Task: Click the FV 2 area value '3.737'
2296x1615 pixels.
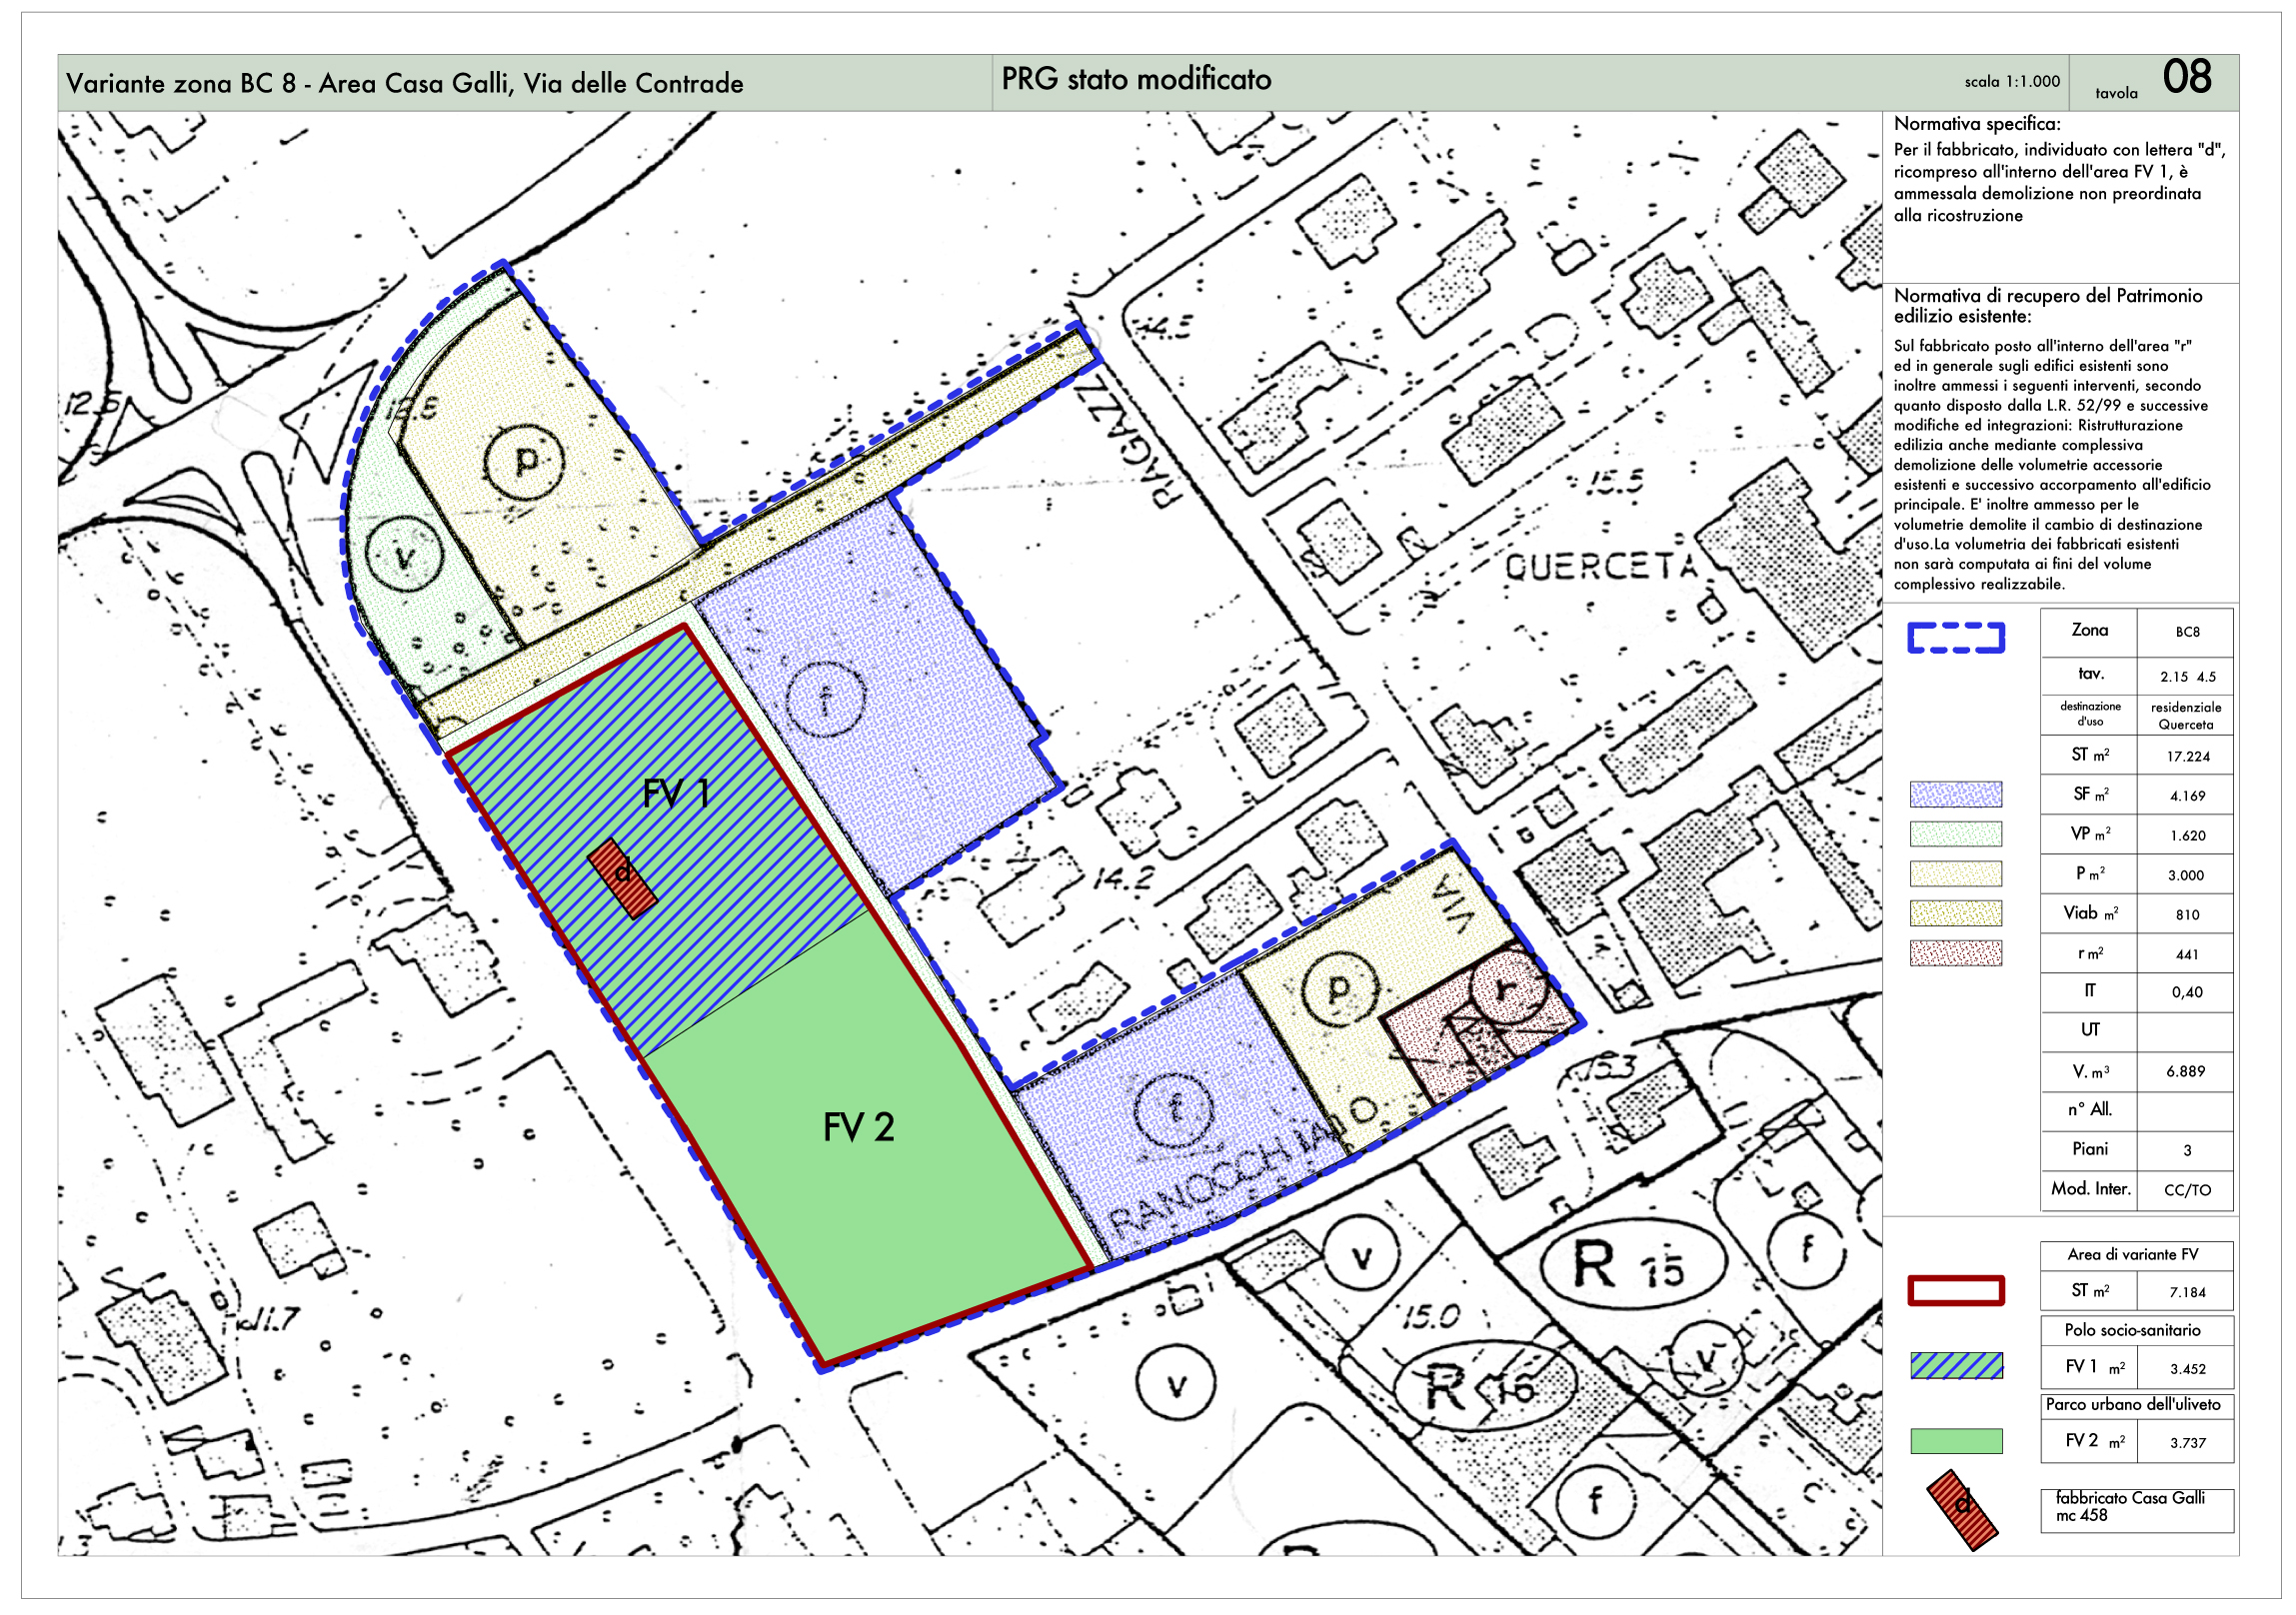Action: [2187, 1443]
